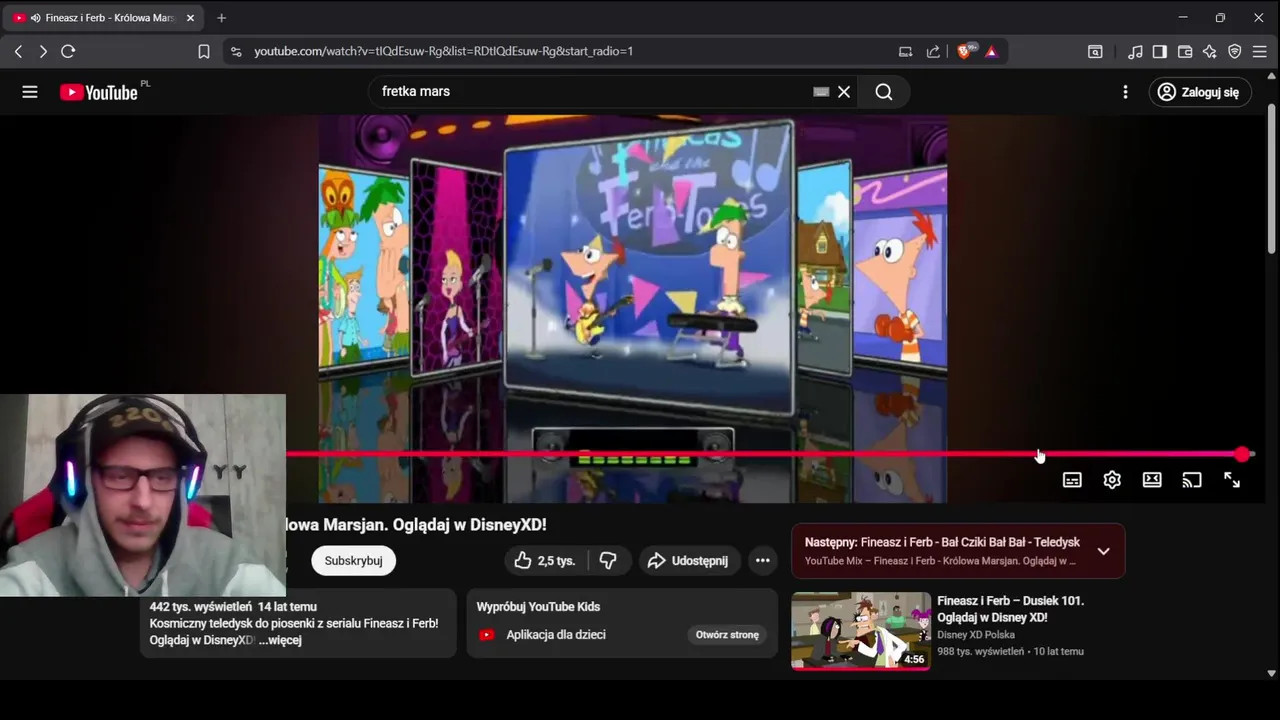The height and width of the screenshot is (720, 1280).
Task: Click the 442 tys. wyświetleń view count
Action: point(200,607)
